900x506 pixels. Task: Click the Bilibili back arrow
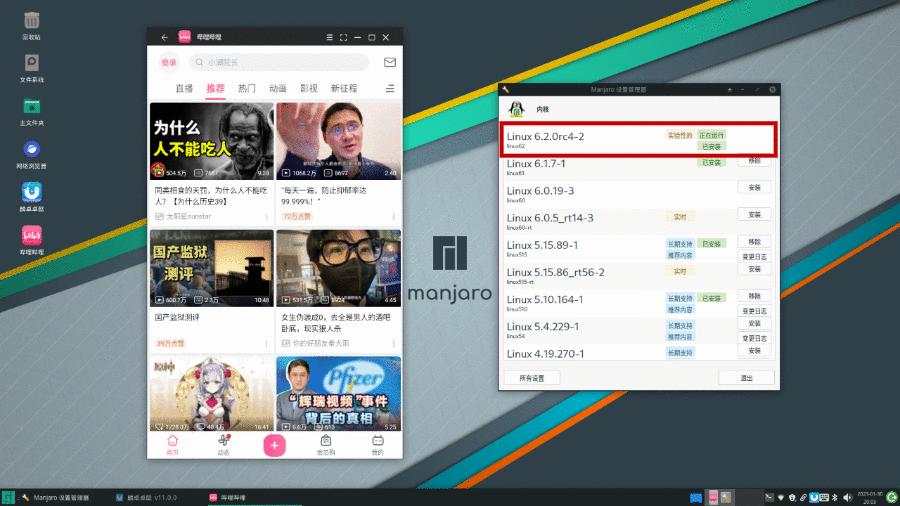tap(164, 38)
